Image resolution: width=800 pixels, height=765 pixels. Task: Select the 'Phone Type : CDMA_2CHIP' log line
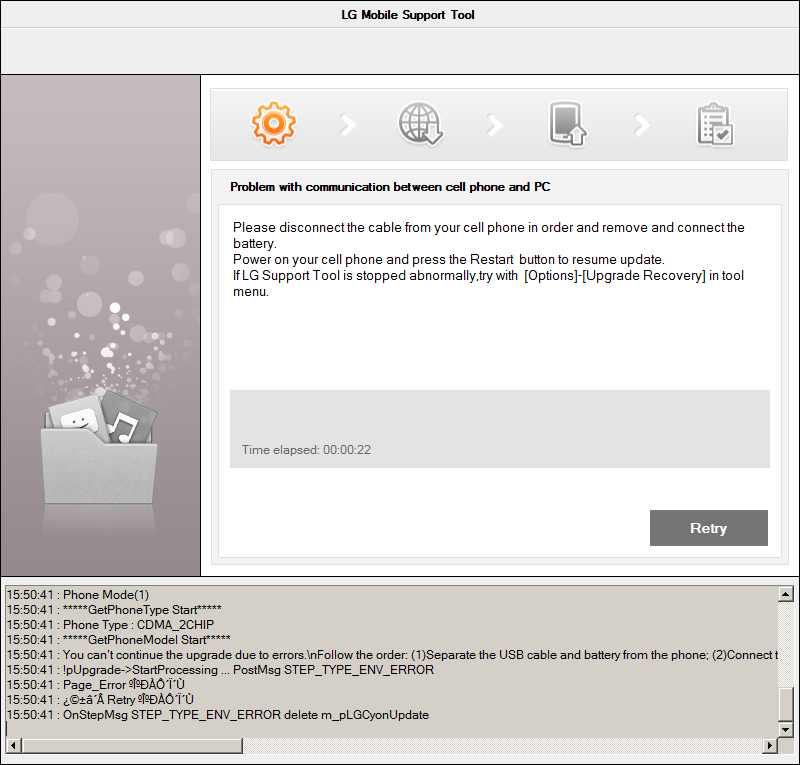pos(110,625)
